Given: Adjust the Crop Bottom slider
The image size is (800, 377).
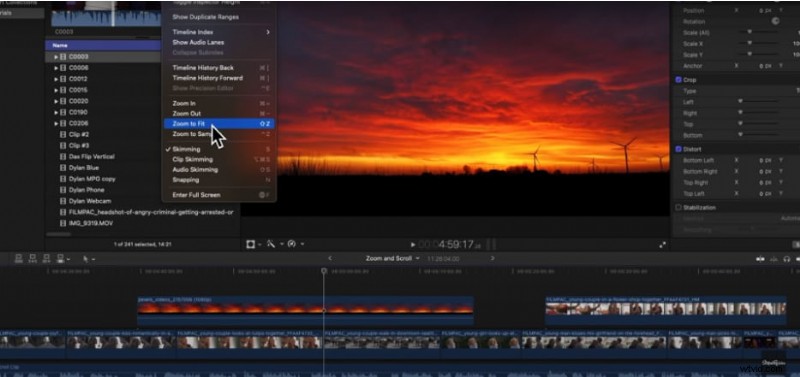Looking at the screenshot, I should click(x=759, y=135).
